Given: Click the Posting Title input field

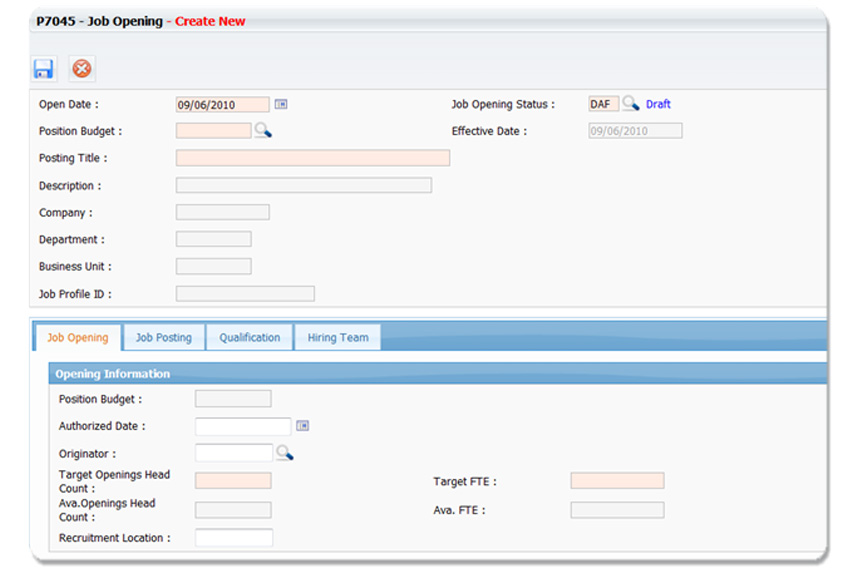Looking at the screenshot, I should point(312,158).
